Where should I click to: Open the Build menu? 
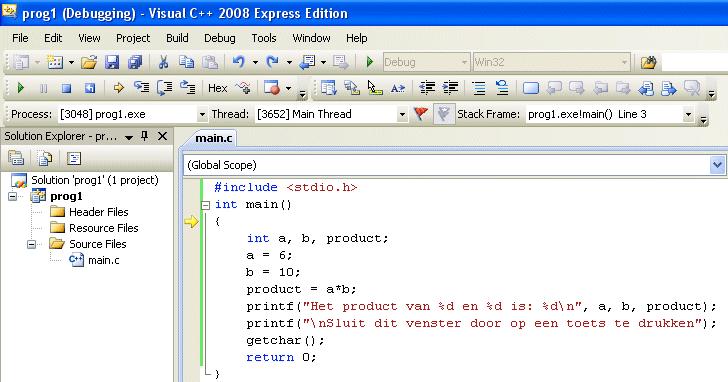tap(177, 38)
